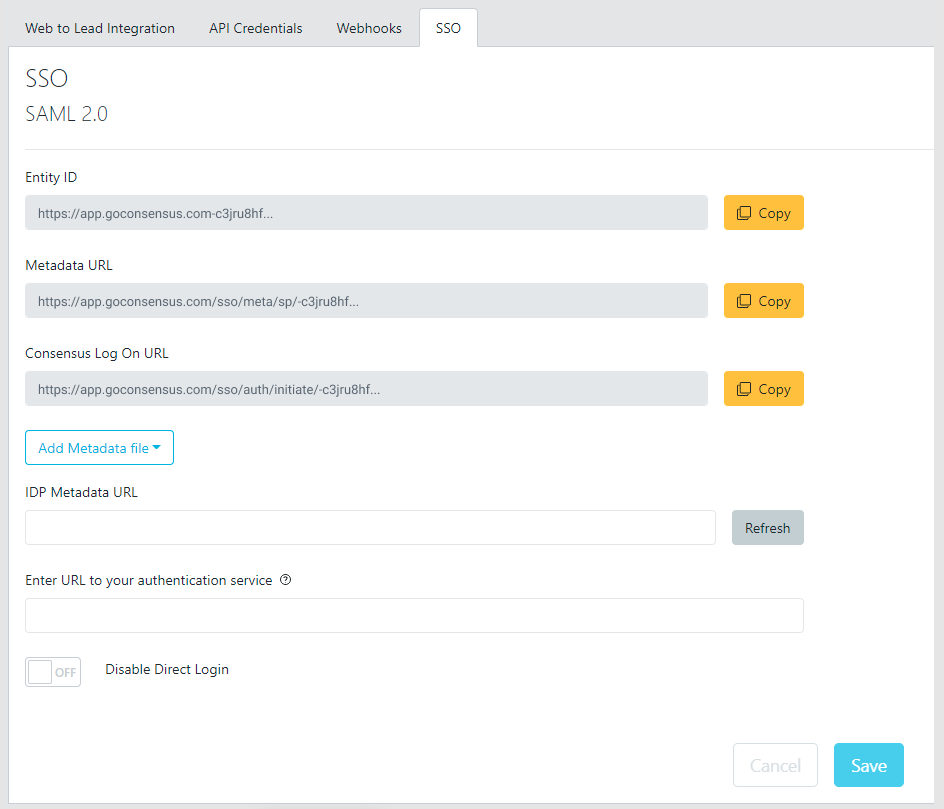Click the copy icon for Metadata URL

(744, 301)
